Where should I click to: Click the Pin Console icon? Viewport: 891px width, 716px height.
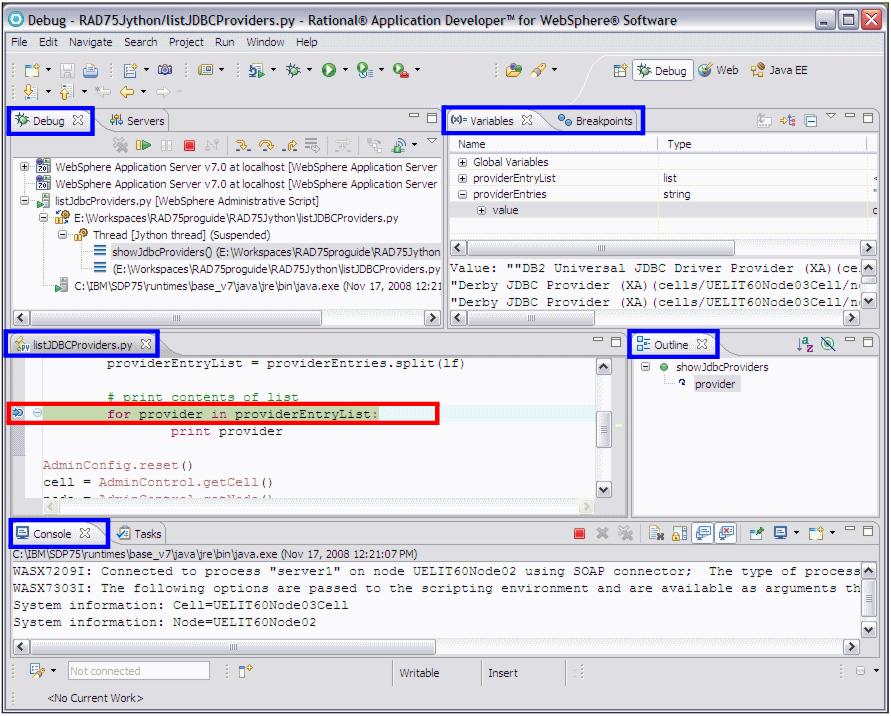756,533
